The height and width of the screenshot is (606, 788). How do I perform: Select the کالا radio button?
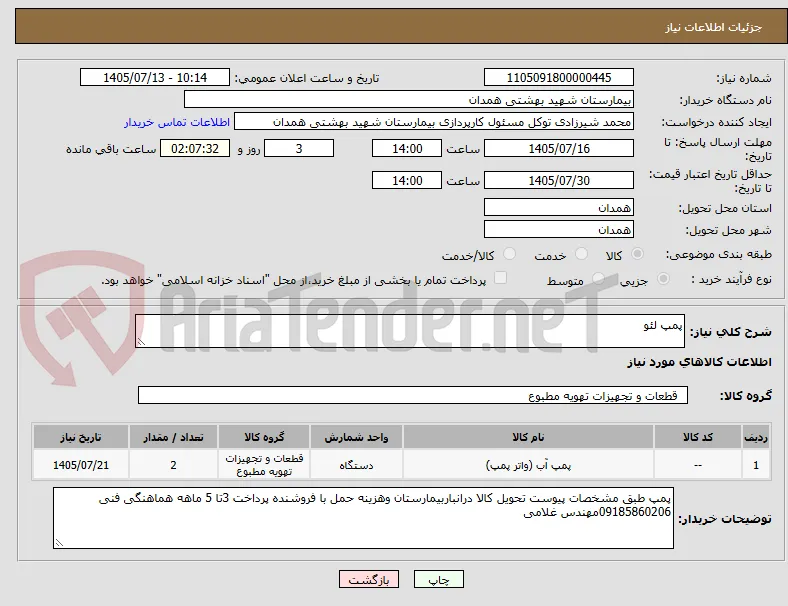click(637, 254)
